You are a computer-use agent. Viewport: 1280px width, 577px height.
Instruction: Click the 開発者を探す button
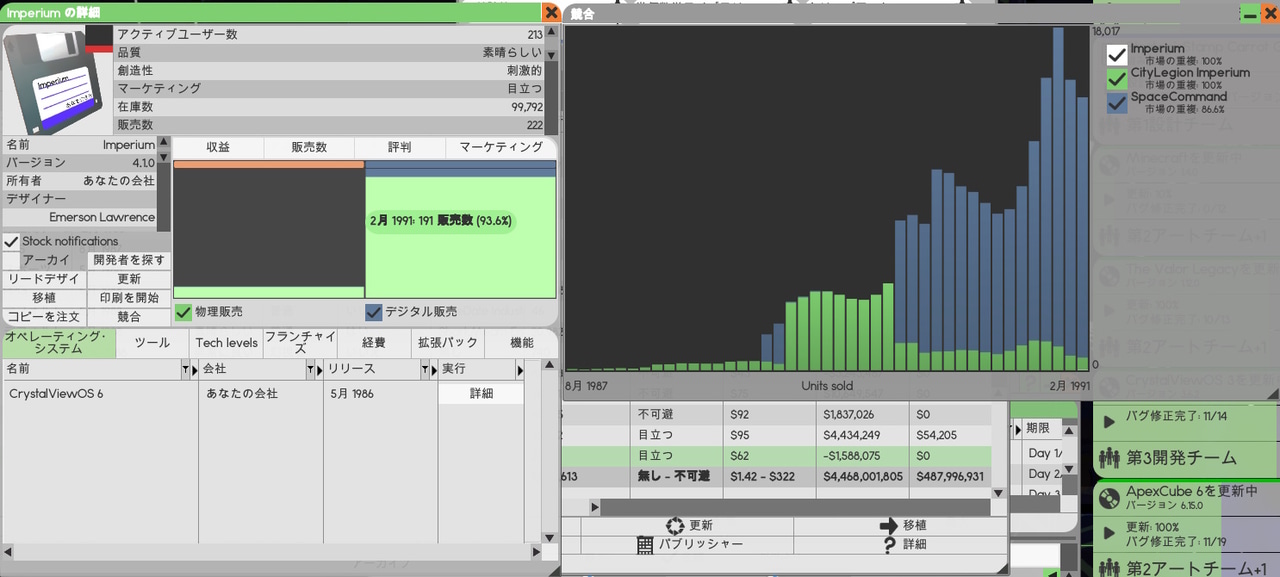[x=129, y=261]
